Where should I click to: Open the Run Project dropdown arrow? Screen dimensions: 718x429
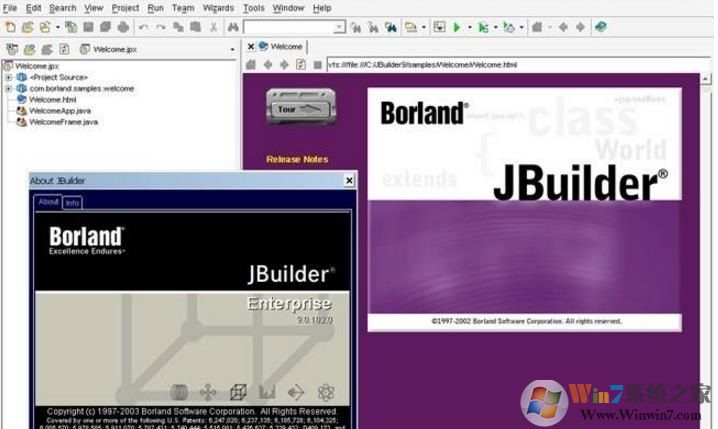(x=470, y=27)
